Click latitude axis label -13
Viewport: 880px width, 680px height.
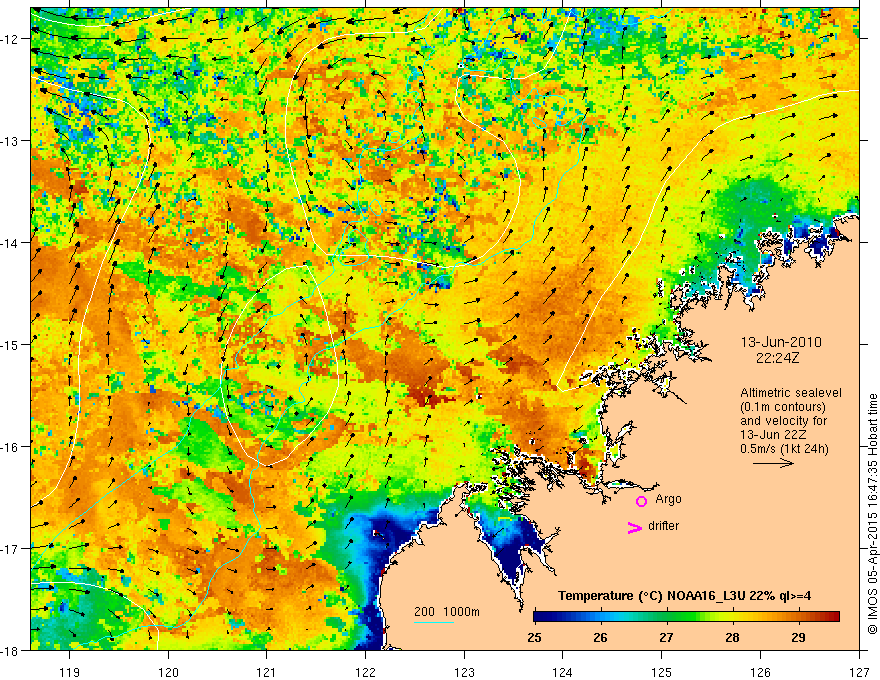10,141
